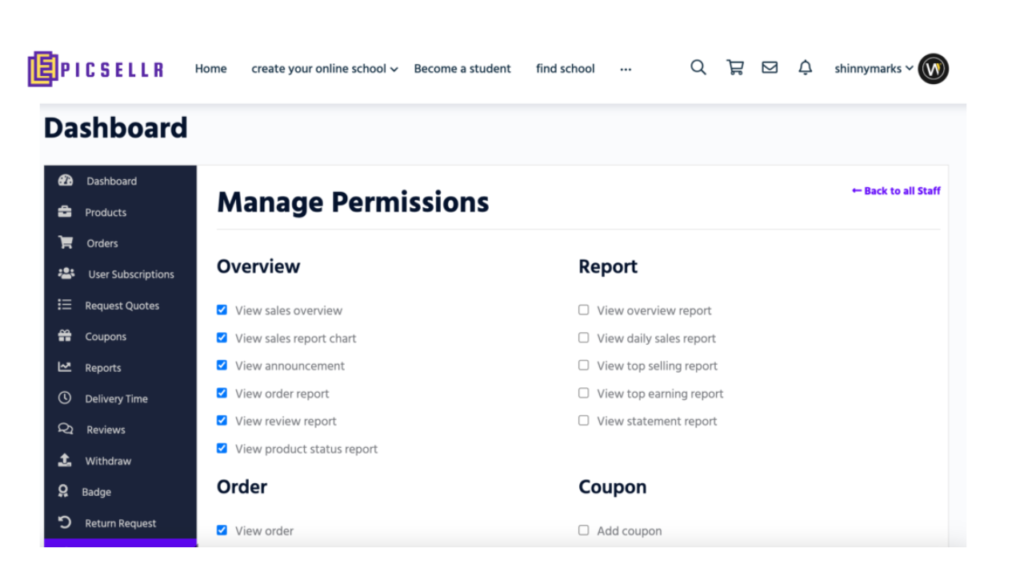This screenshot has width=1024, height=576.
Task: Click the Report section heading
Action: click(x=607, y=266)
